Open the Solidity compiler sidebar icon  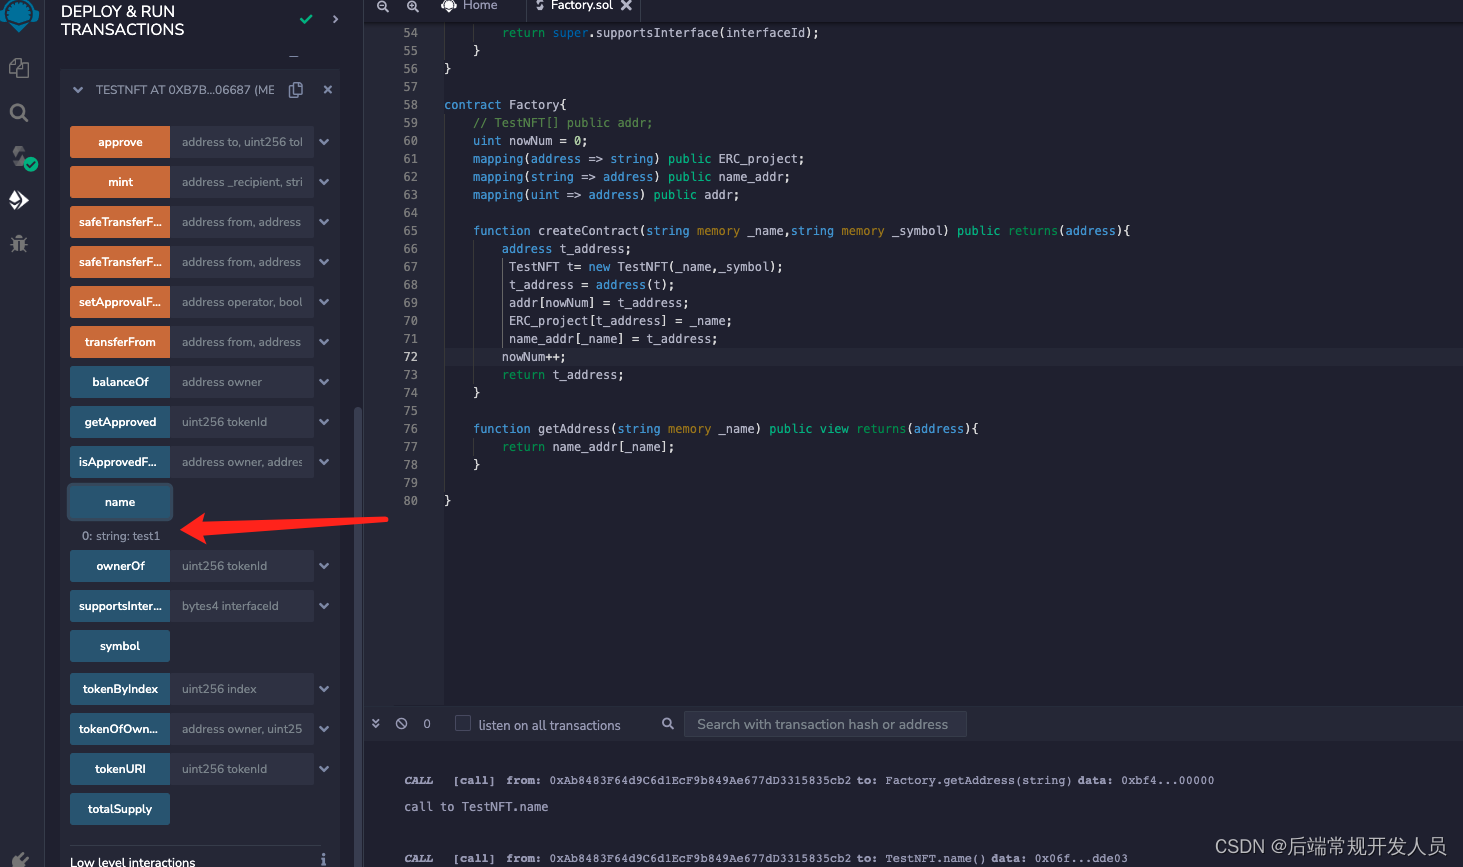pyautogui.click(x=21, y=157)
